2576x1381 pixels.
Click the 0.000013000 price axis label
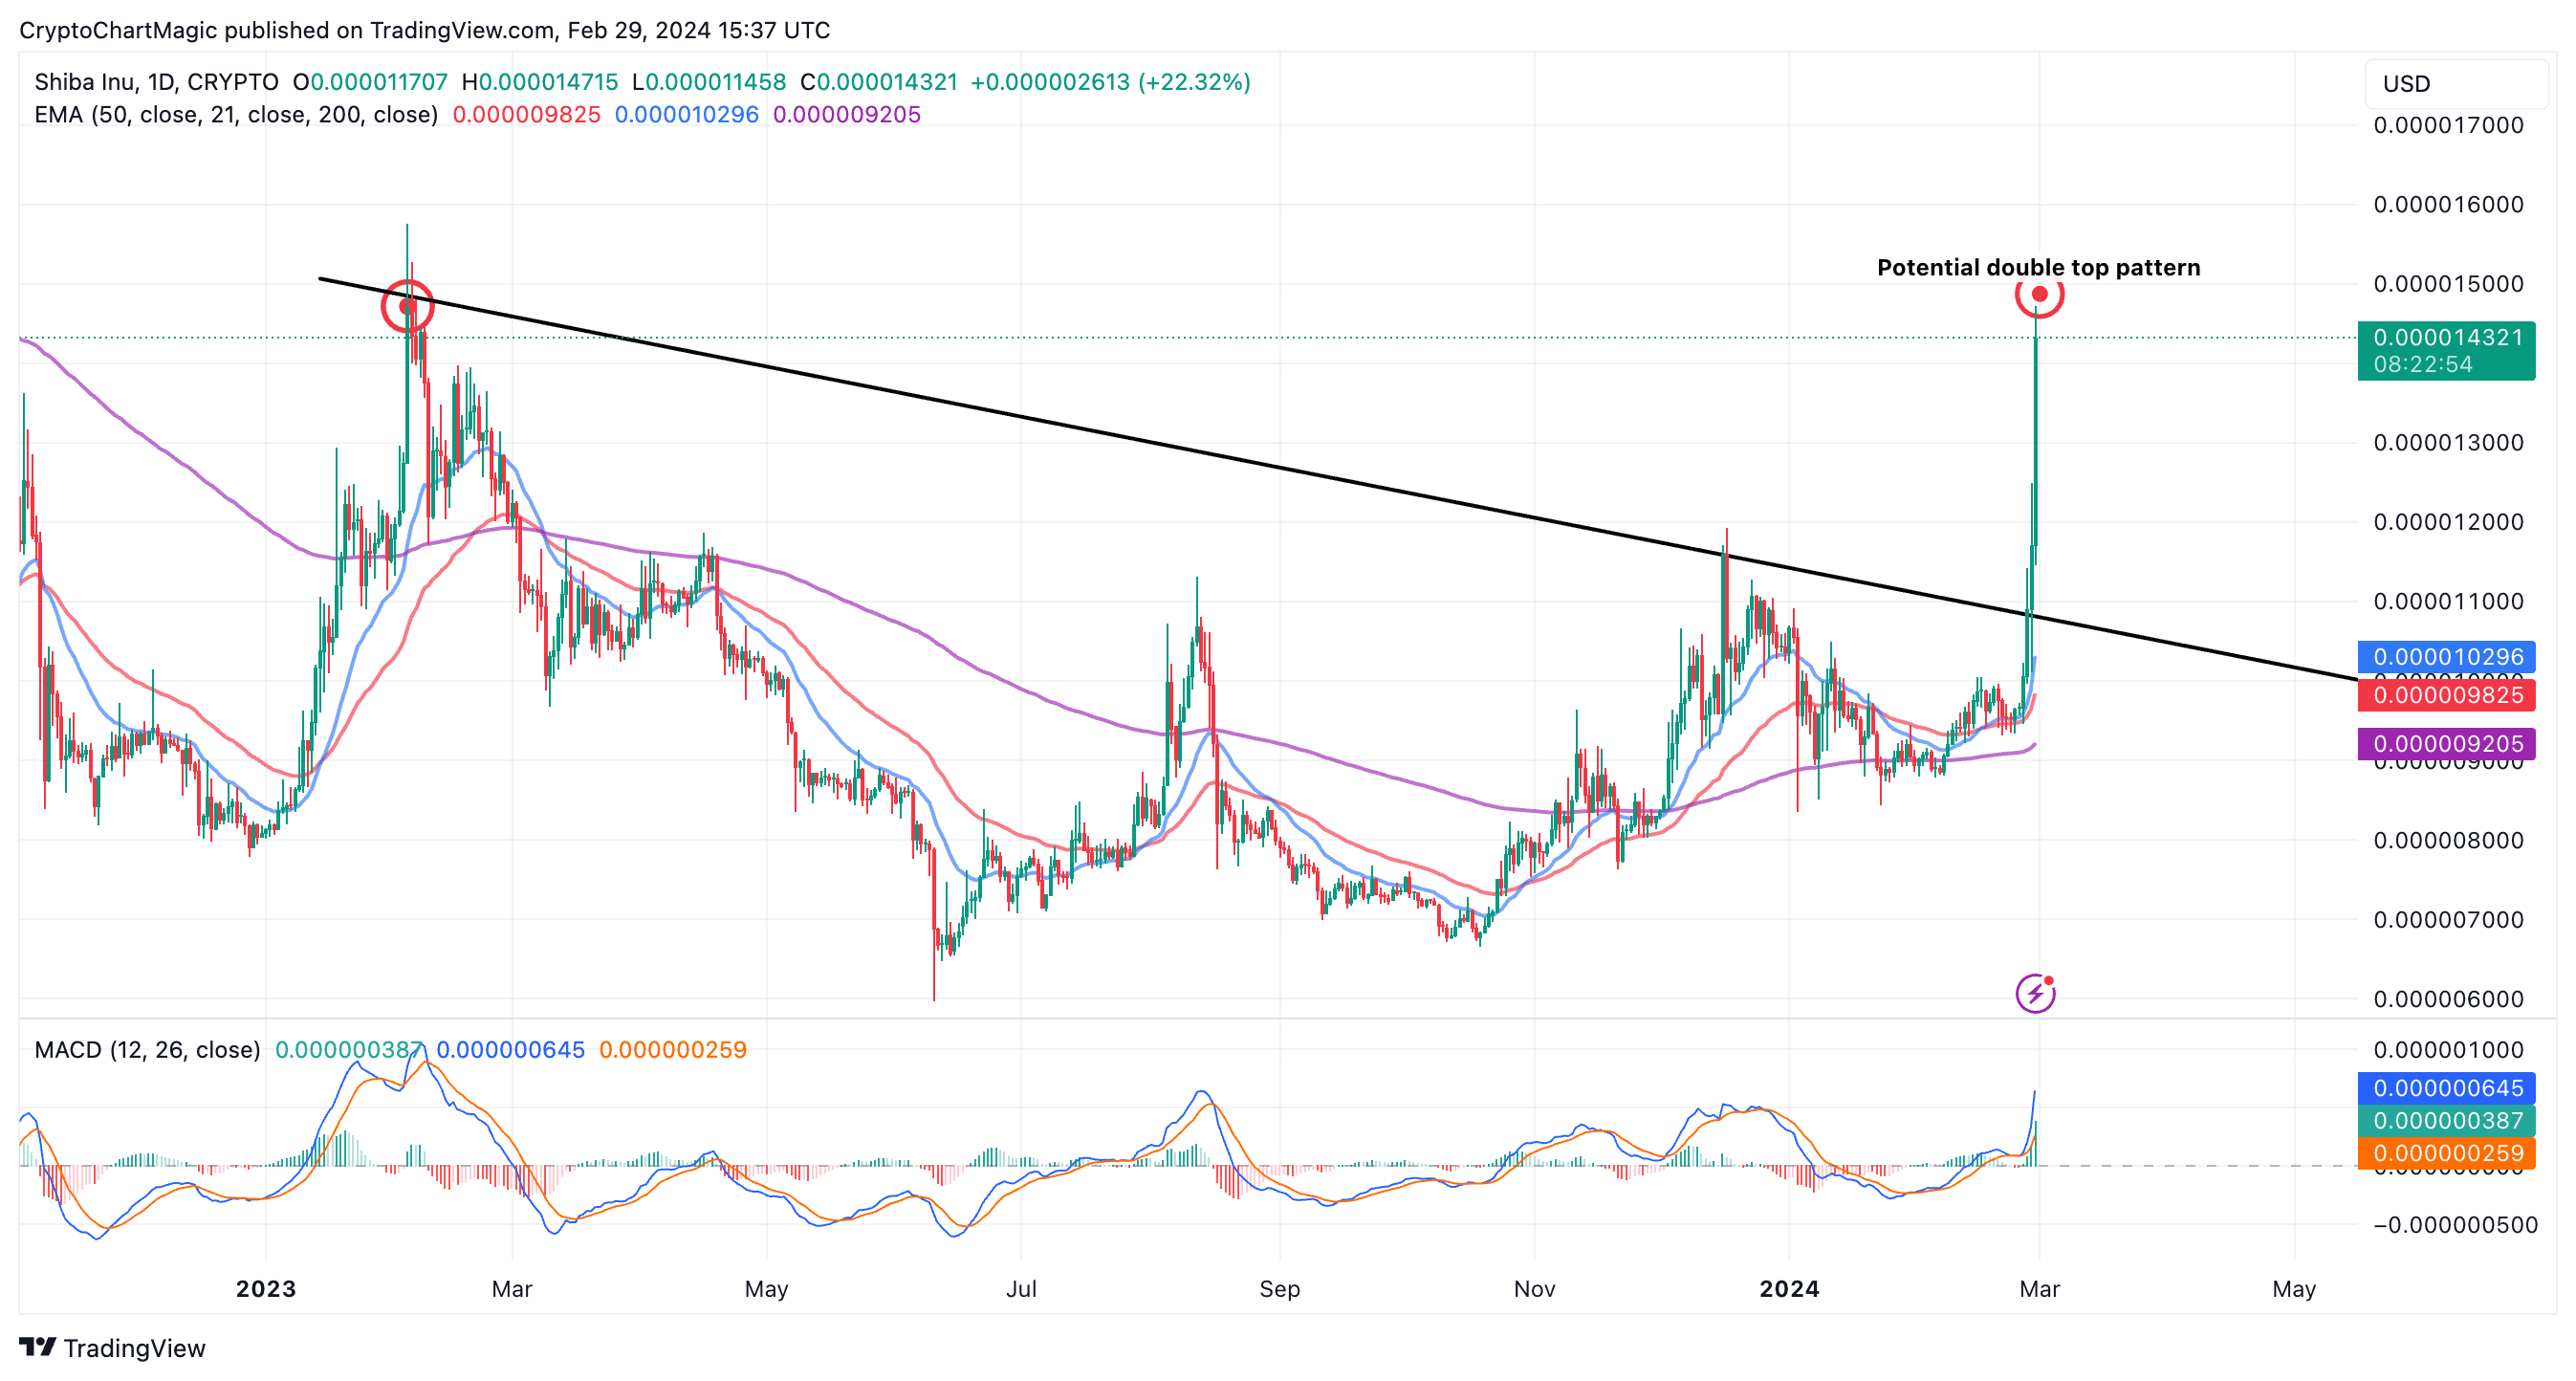point(2448,442)
